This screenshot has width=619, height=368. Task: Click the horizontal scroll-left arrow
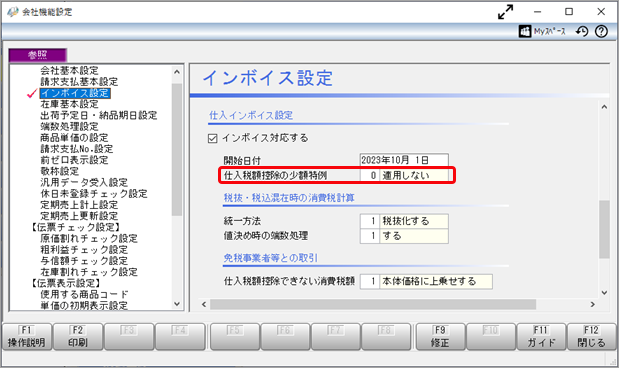(204, 304)
